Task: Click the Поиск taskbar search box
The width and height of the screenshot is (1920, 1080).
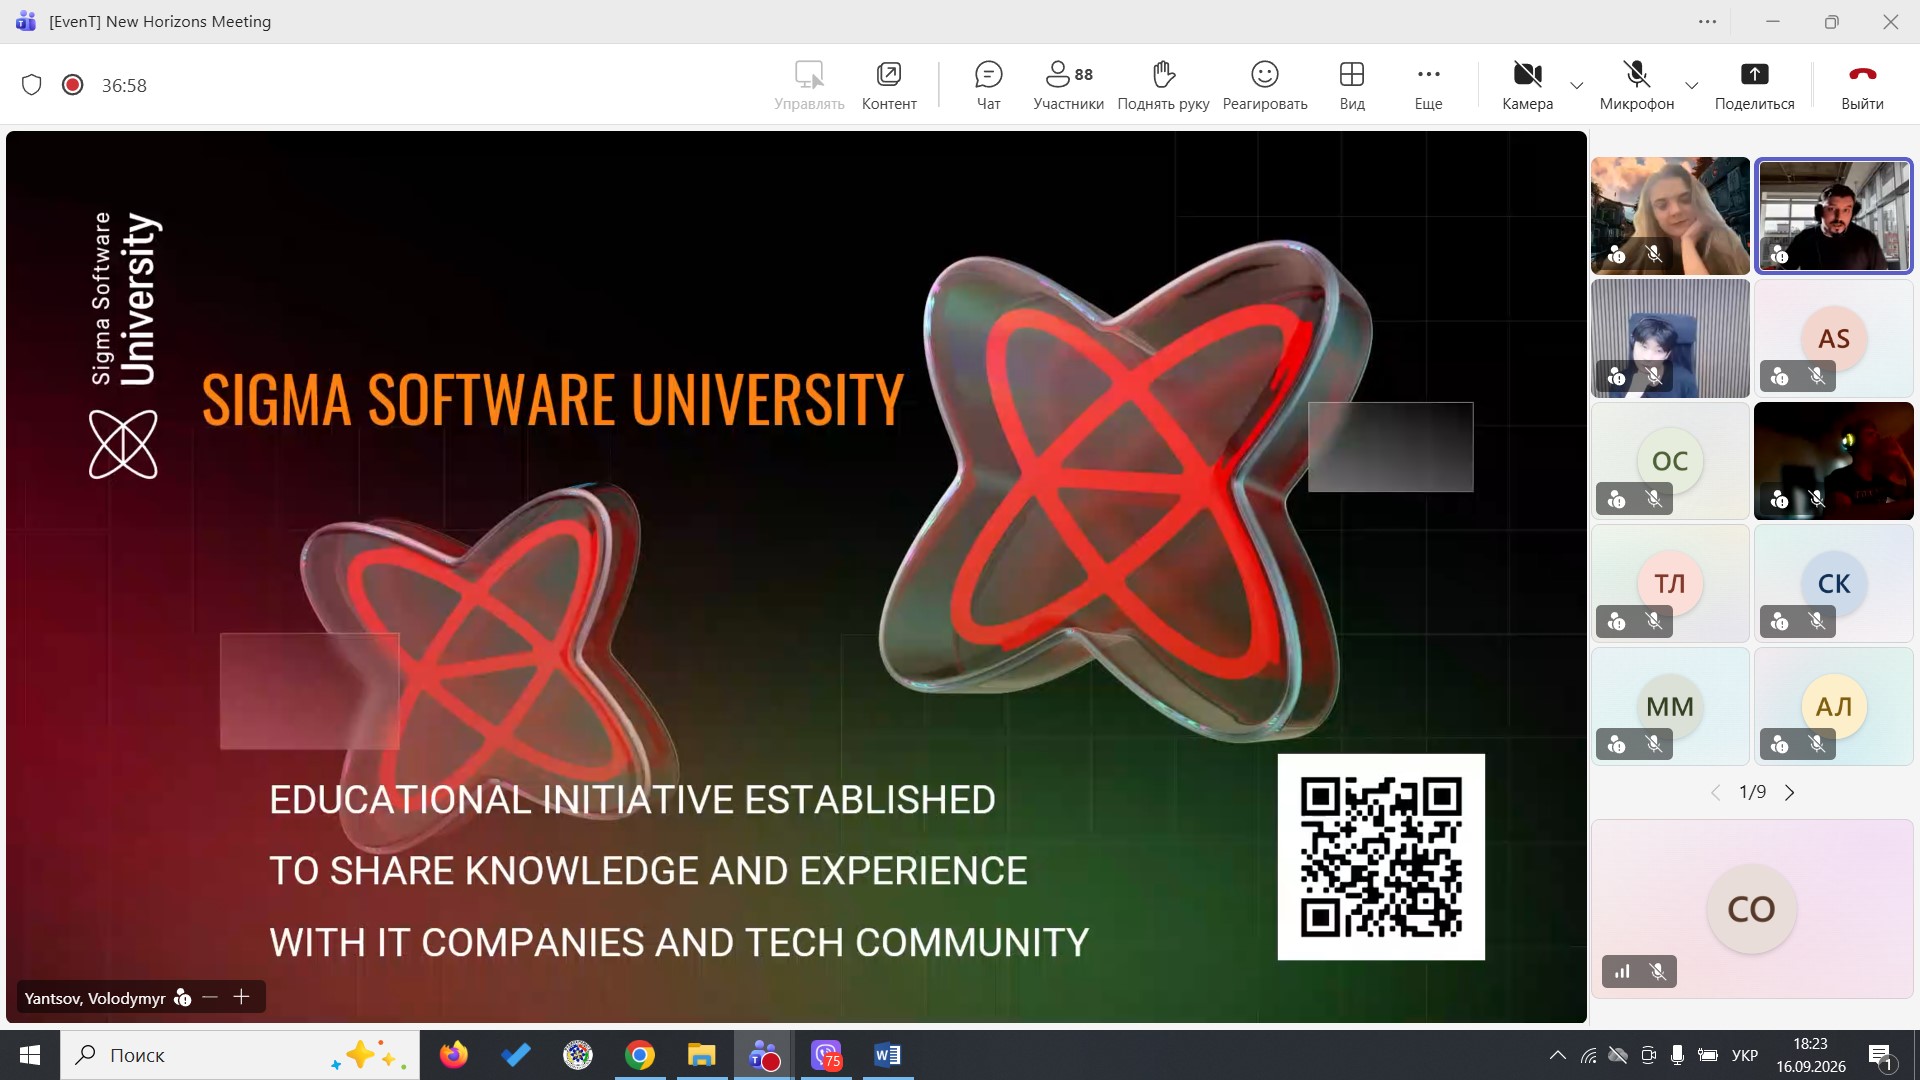Action: point(240,1055)
